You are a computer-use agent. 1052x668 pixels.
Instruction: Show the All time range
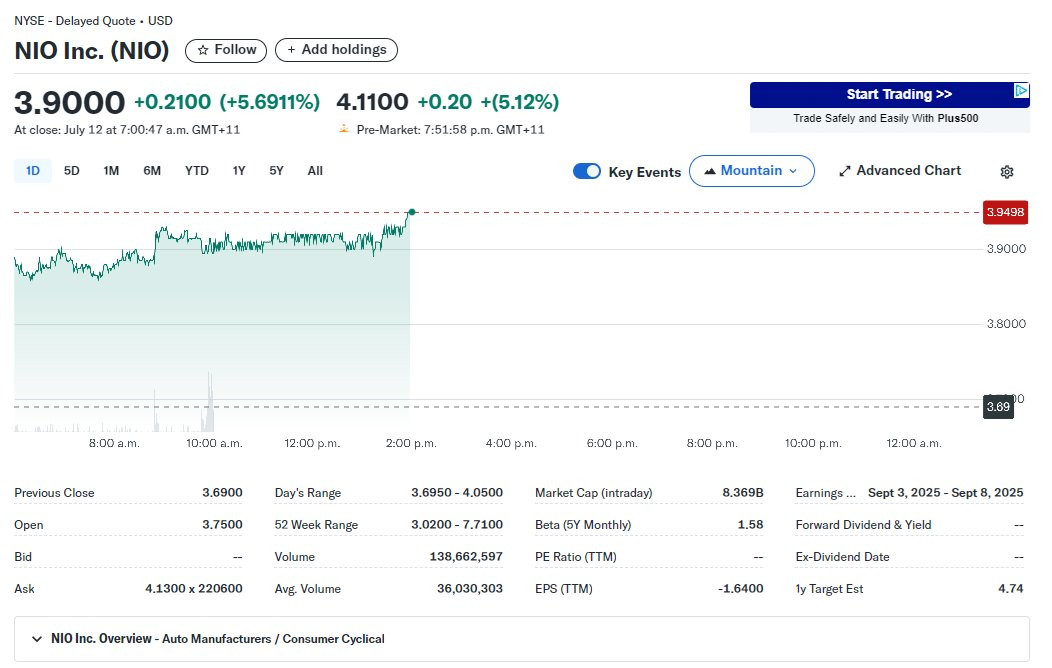(x=315, y=171)
